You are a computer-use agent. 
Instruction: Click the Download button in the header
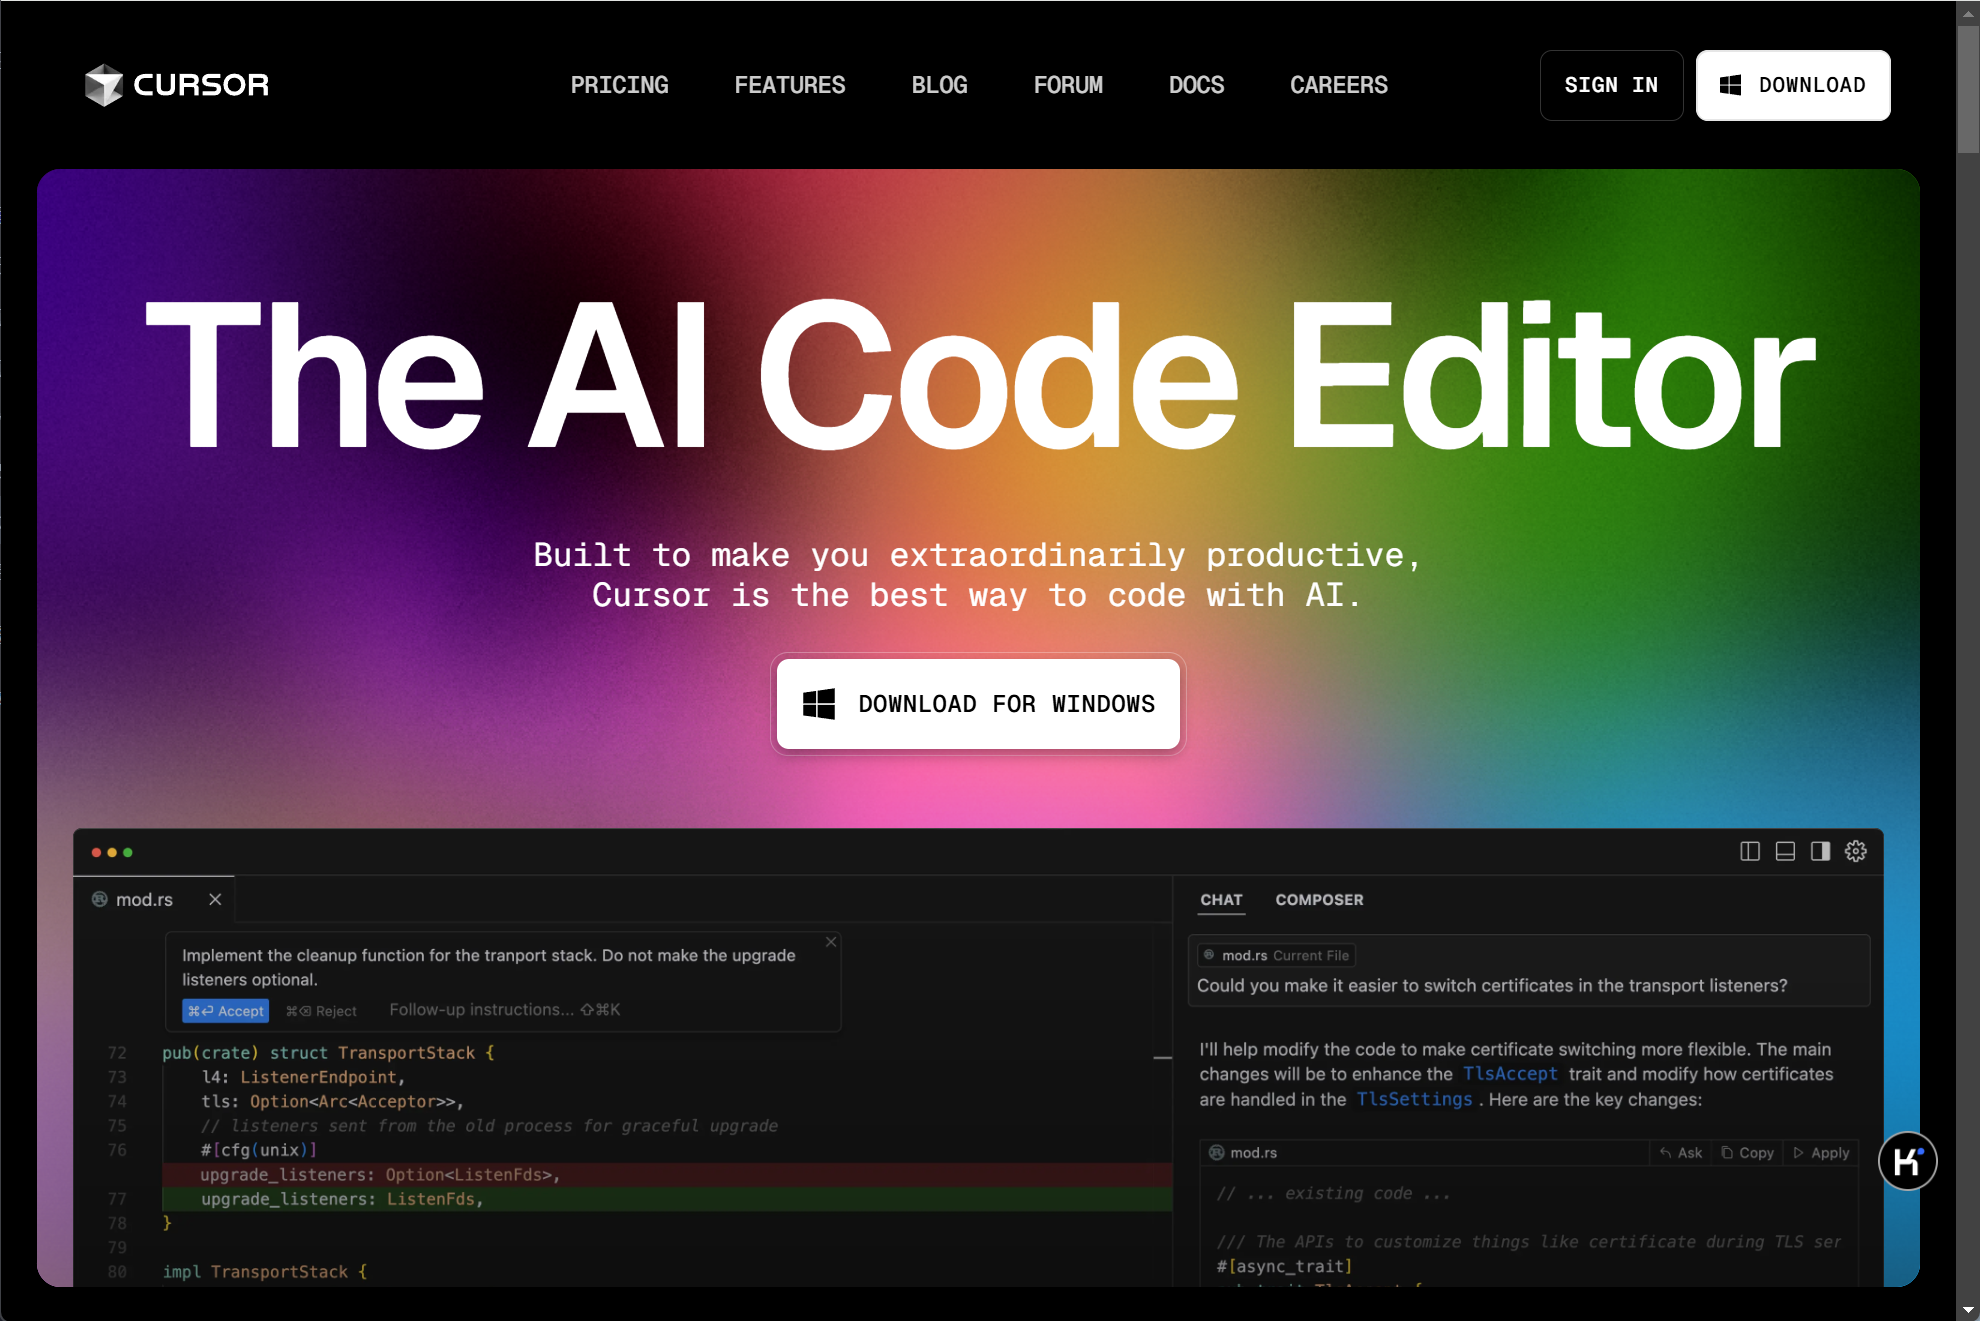(x=1793, y=85)
